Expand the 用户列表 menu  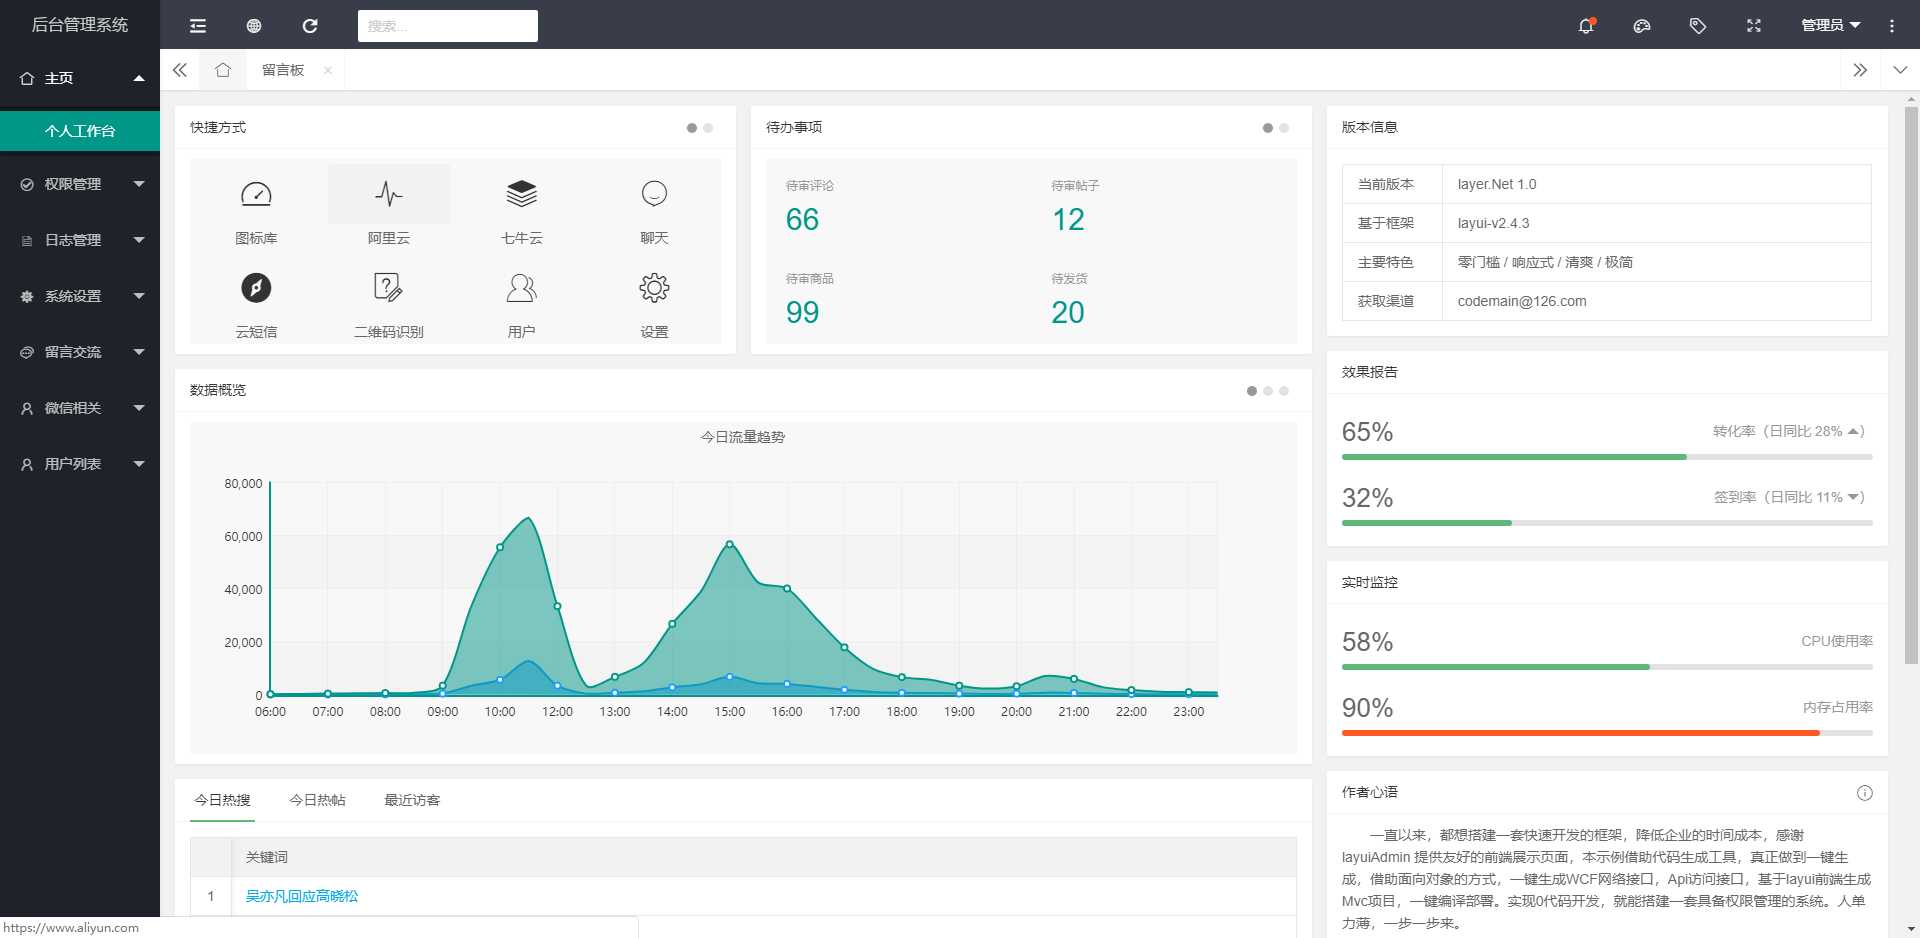(80, 464)
